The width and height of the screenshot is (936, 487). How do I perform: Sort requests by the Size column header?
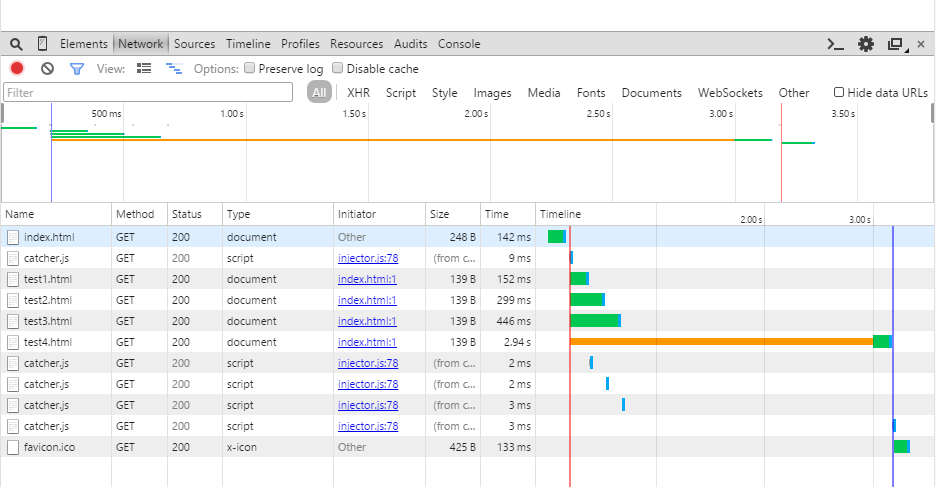439,214
